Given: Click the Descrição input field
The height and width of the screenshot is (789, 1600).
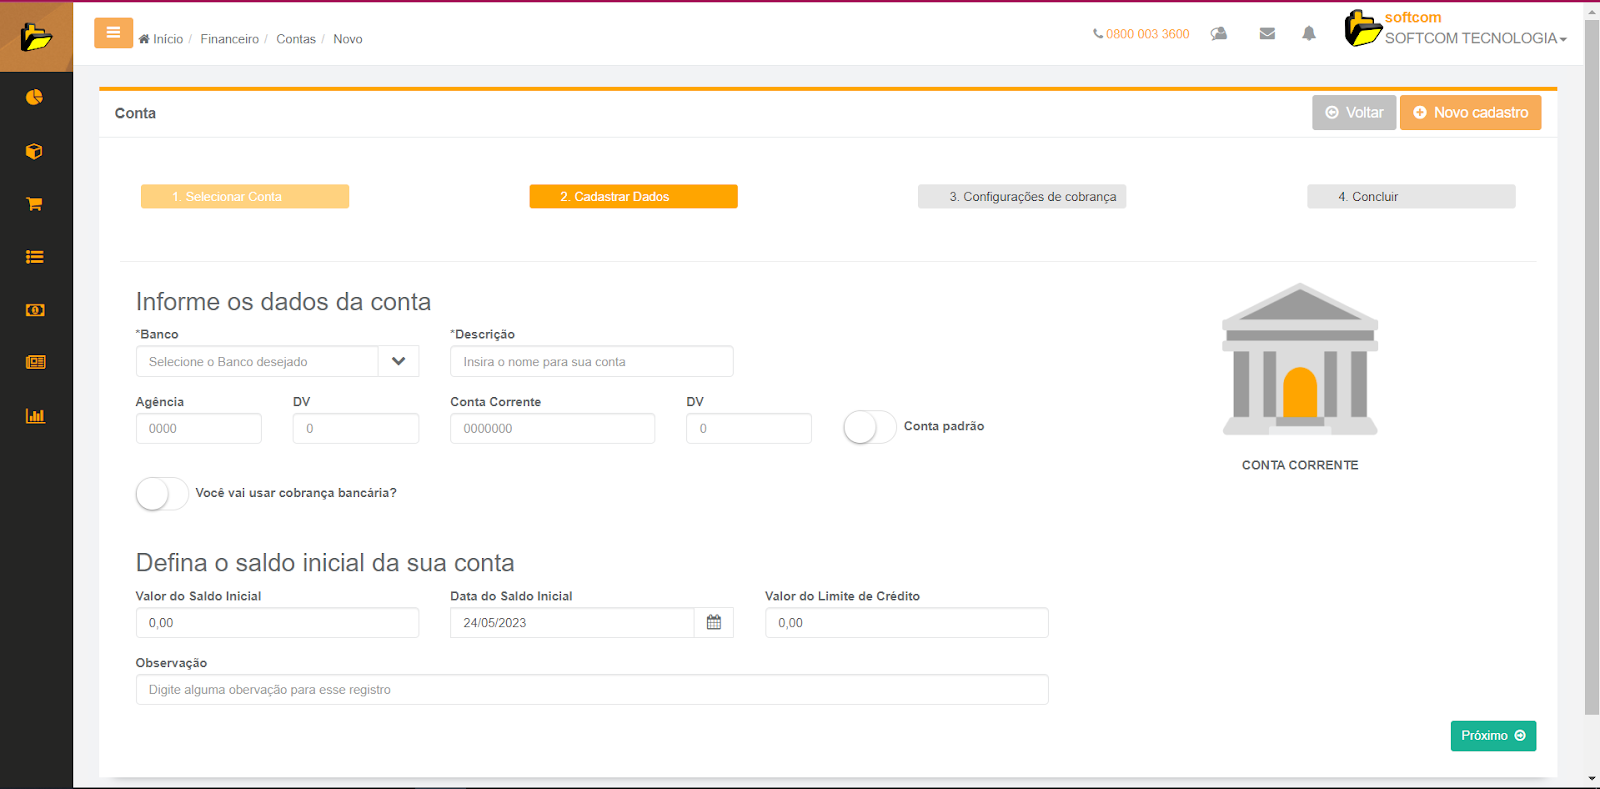Looking at the screenshot, I should point(591,362).
